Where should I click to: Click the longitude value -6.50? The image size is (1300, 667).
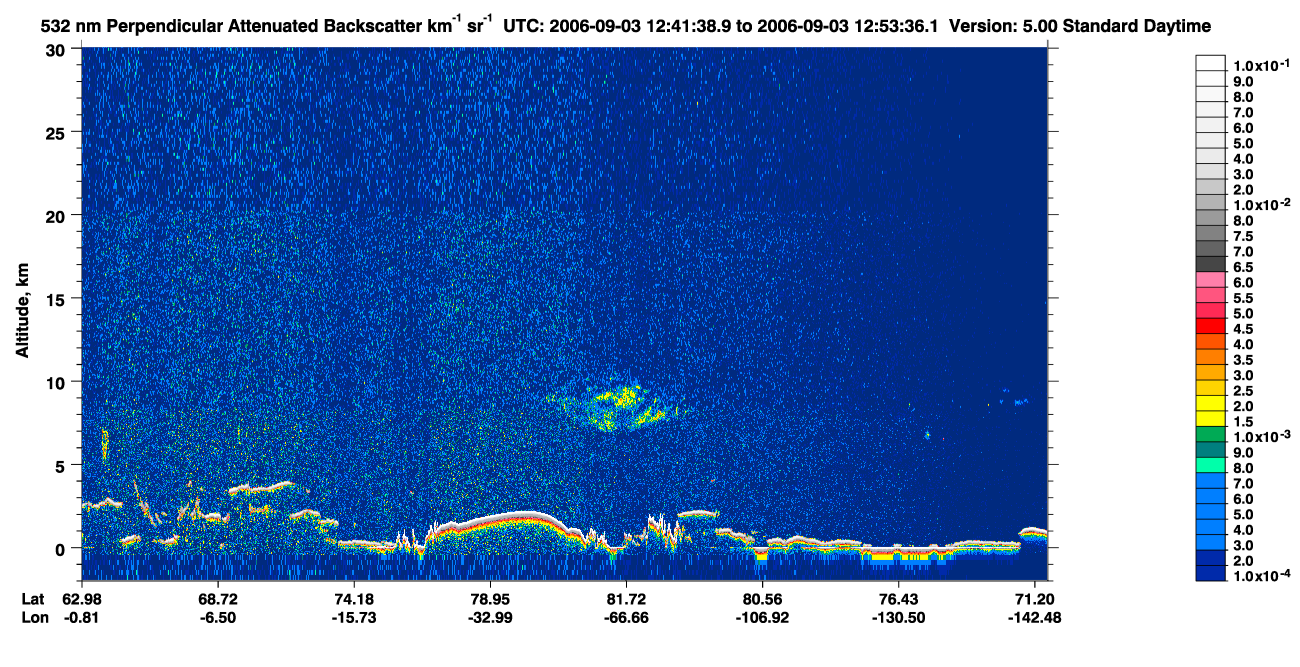(x=218, y=617)
